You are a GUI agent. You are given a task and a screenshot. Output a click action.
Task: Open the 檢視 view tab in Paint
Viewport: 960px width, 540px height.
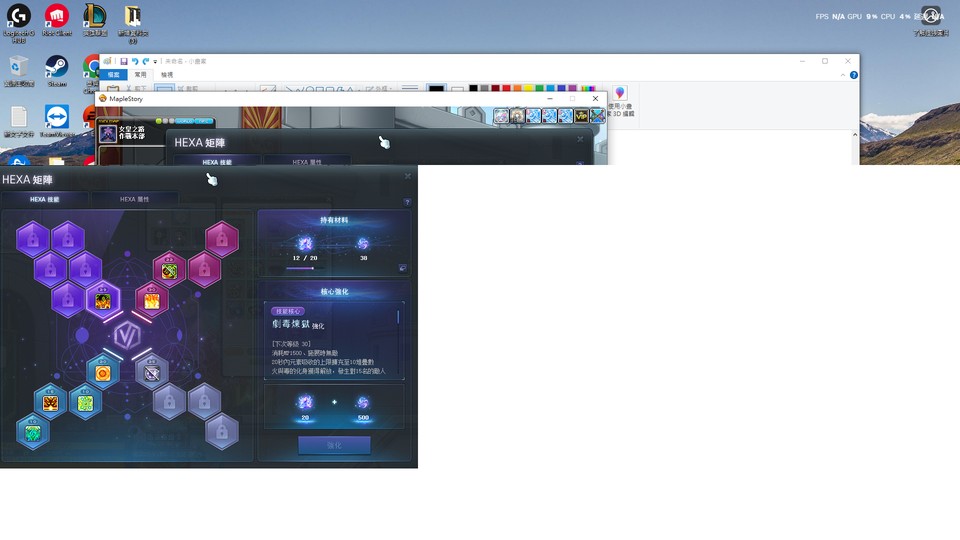167,75
